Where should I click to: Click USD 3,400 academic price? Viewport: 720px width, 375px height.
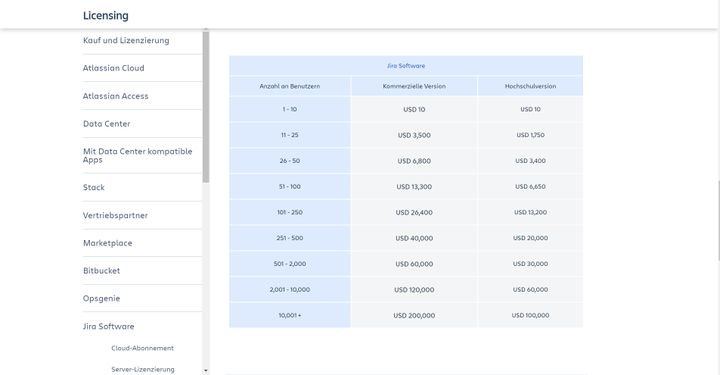(530, 161)
